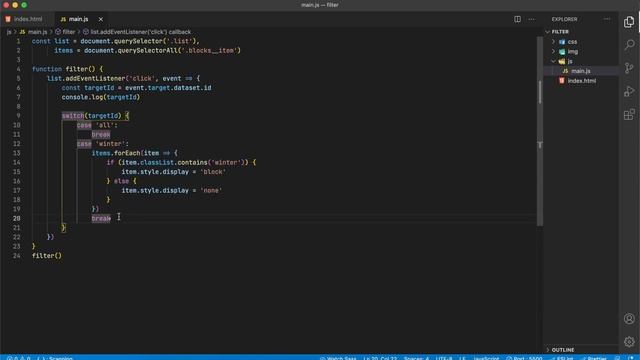The height and width of the screenshot is (360, 640).
Task: Click Port: 5500 live server status
Action: pyautogui.click(x=524, y=358)
